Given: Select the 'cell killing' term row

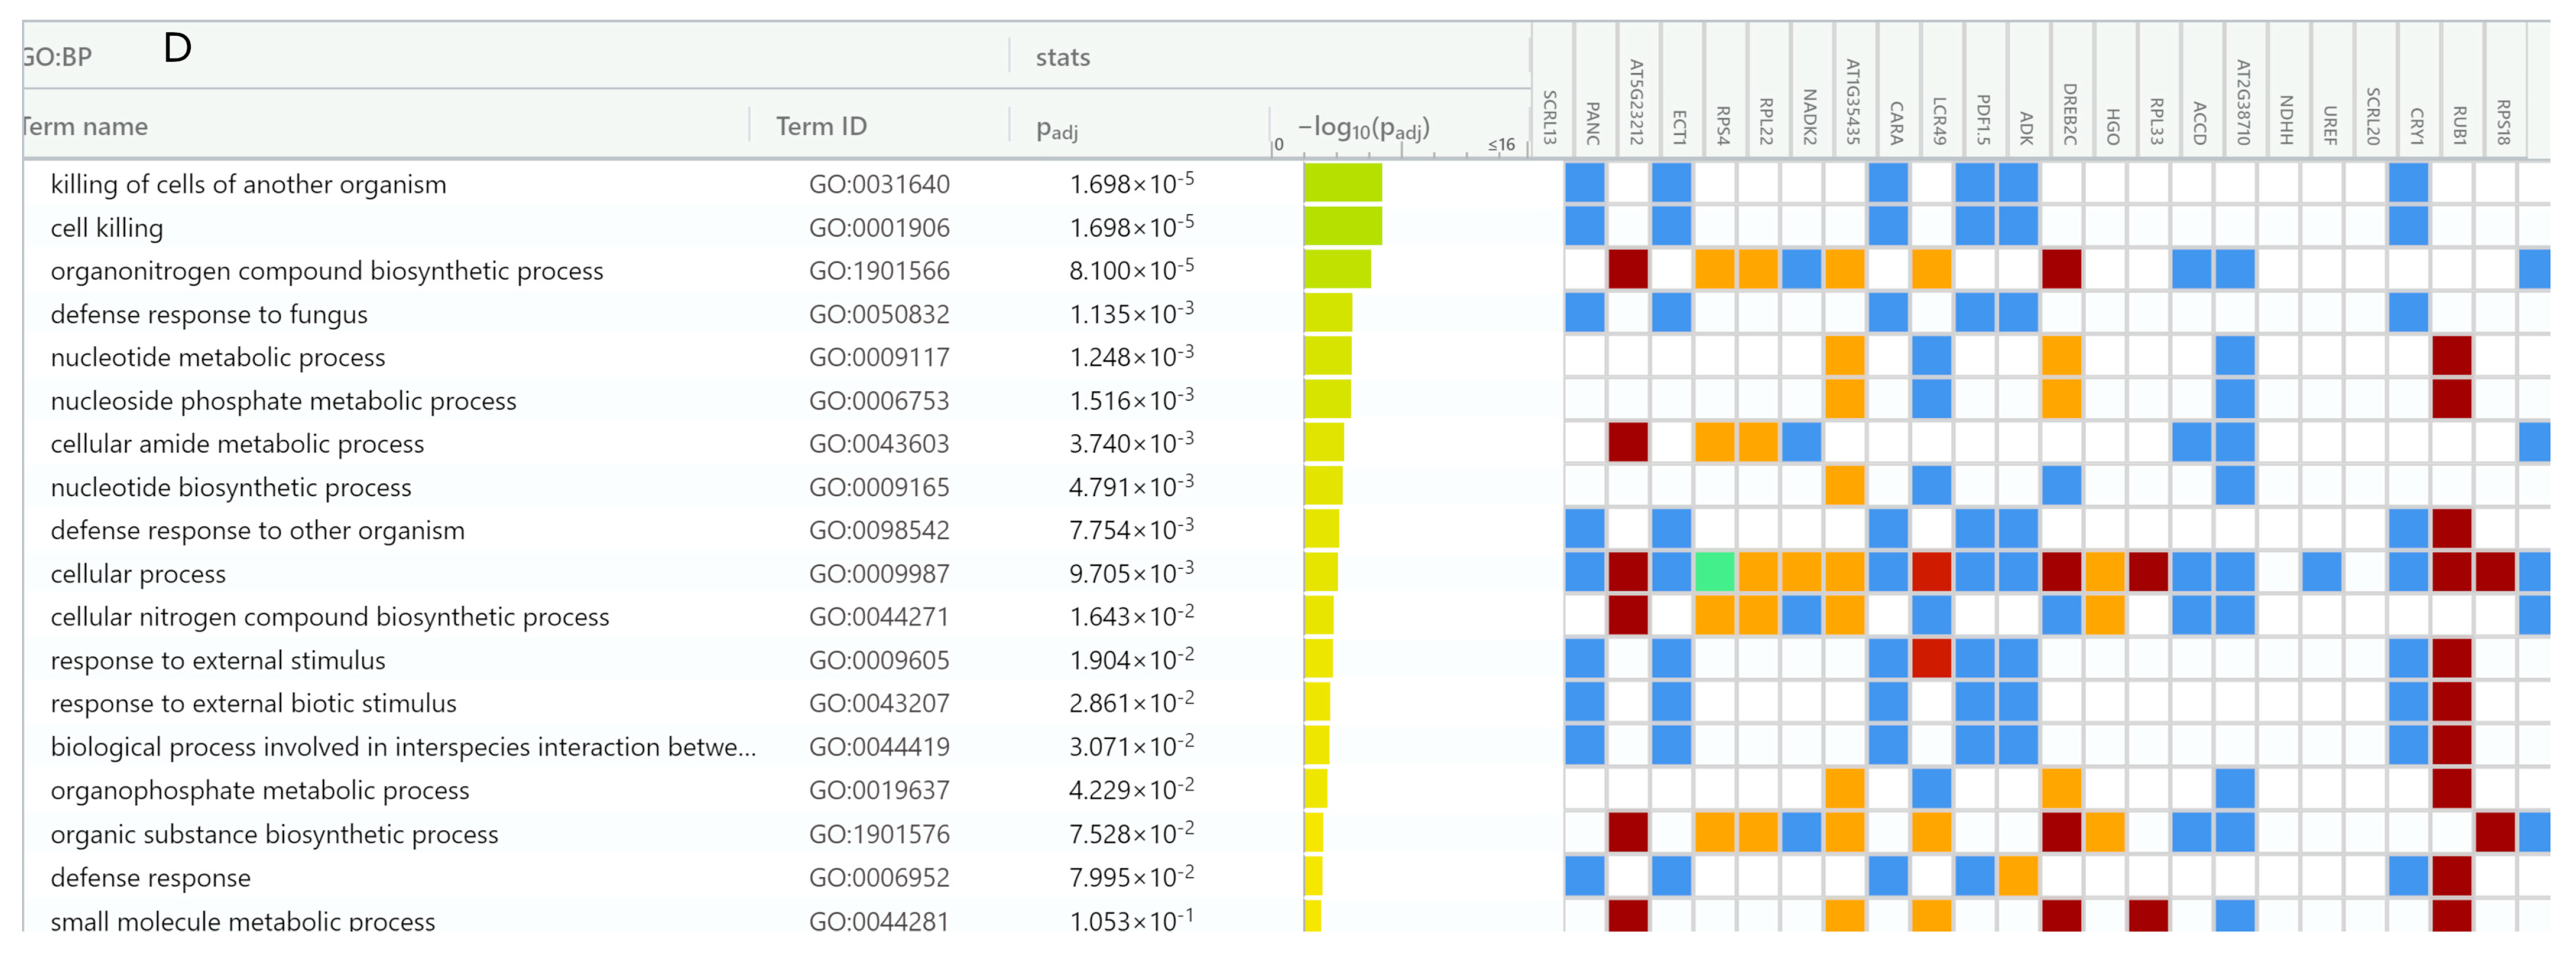Looking at the screenshot, I should (x=107, y=228).
